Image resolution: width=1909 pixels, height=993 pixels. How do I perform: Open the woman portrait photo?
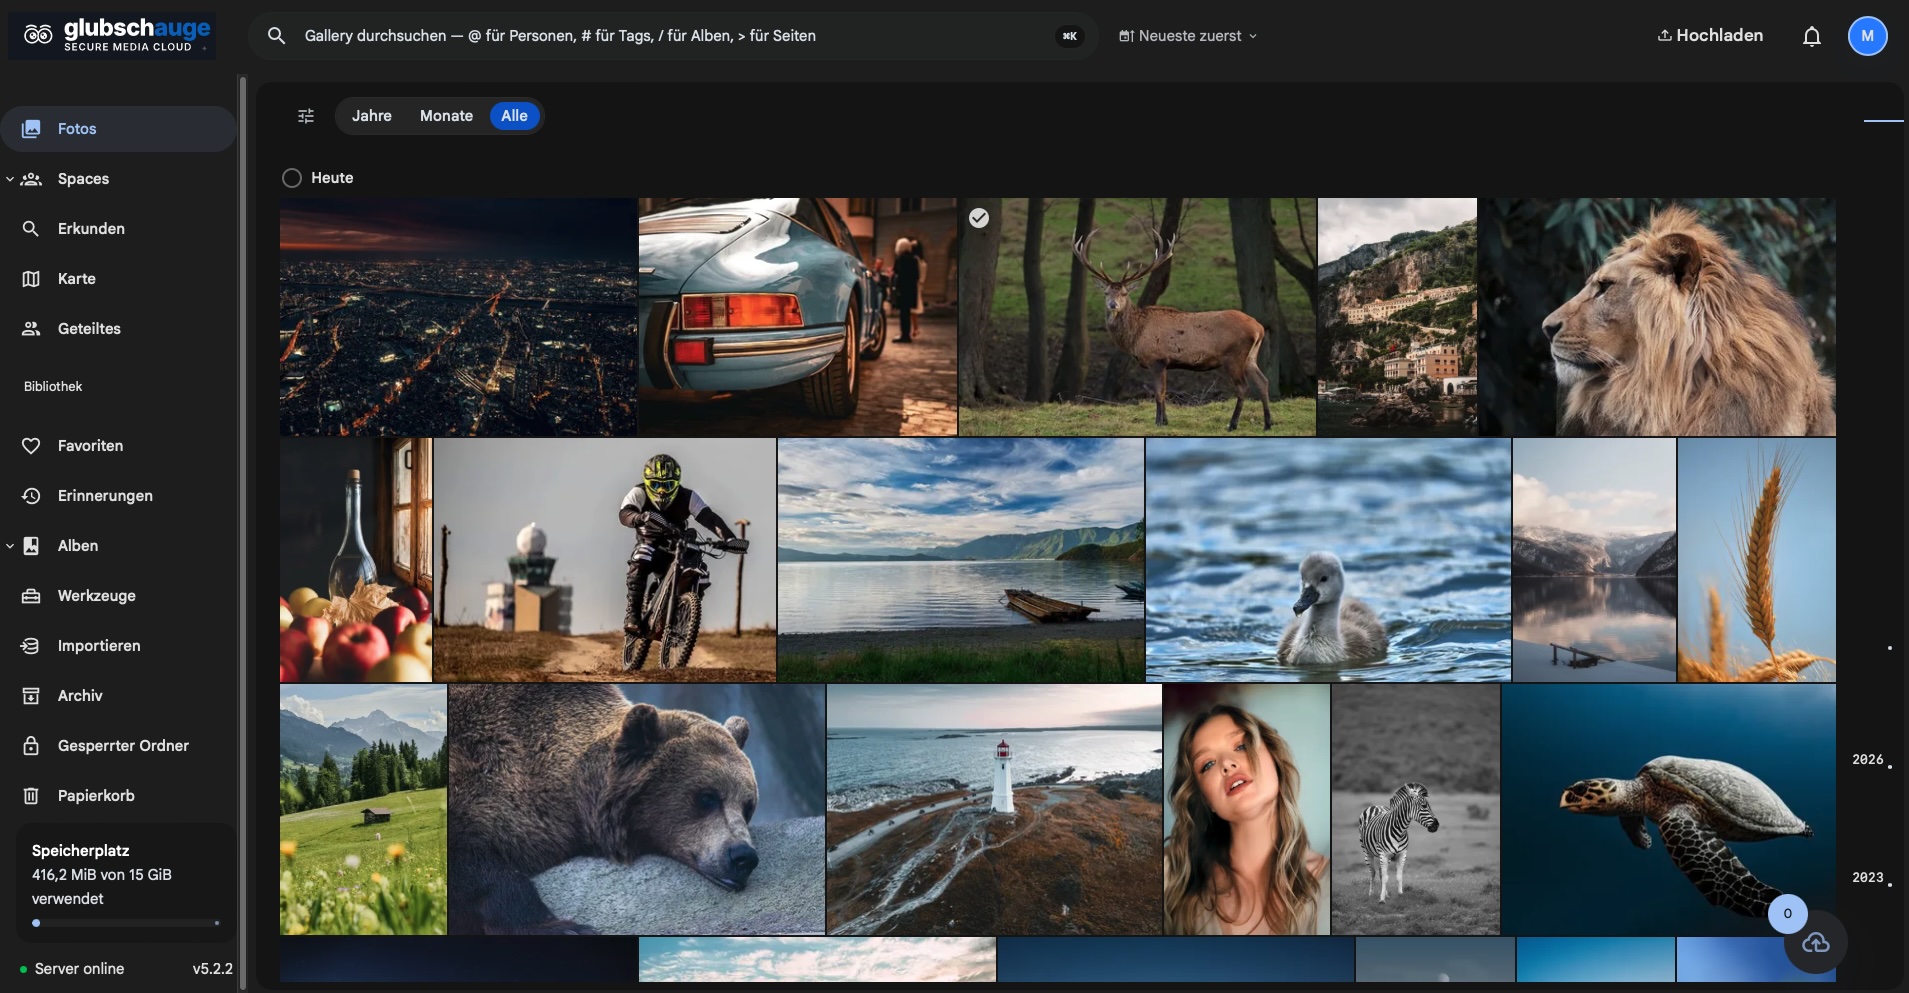coord(1247,809)
